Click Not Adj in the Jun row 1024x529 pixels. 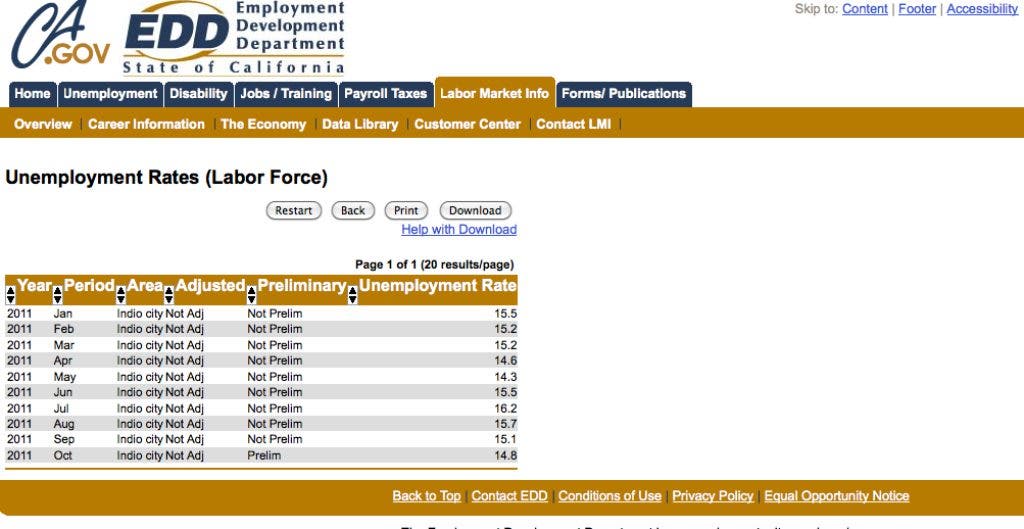184,393
